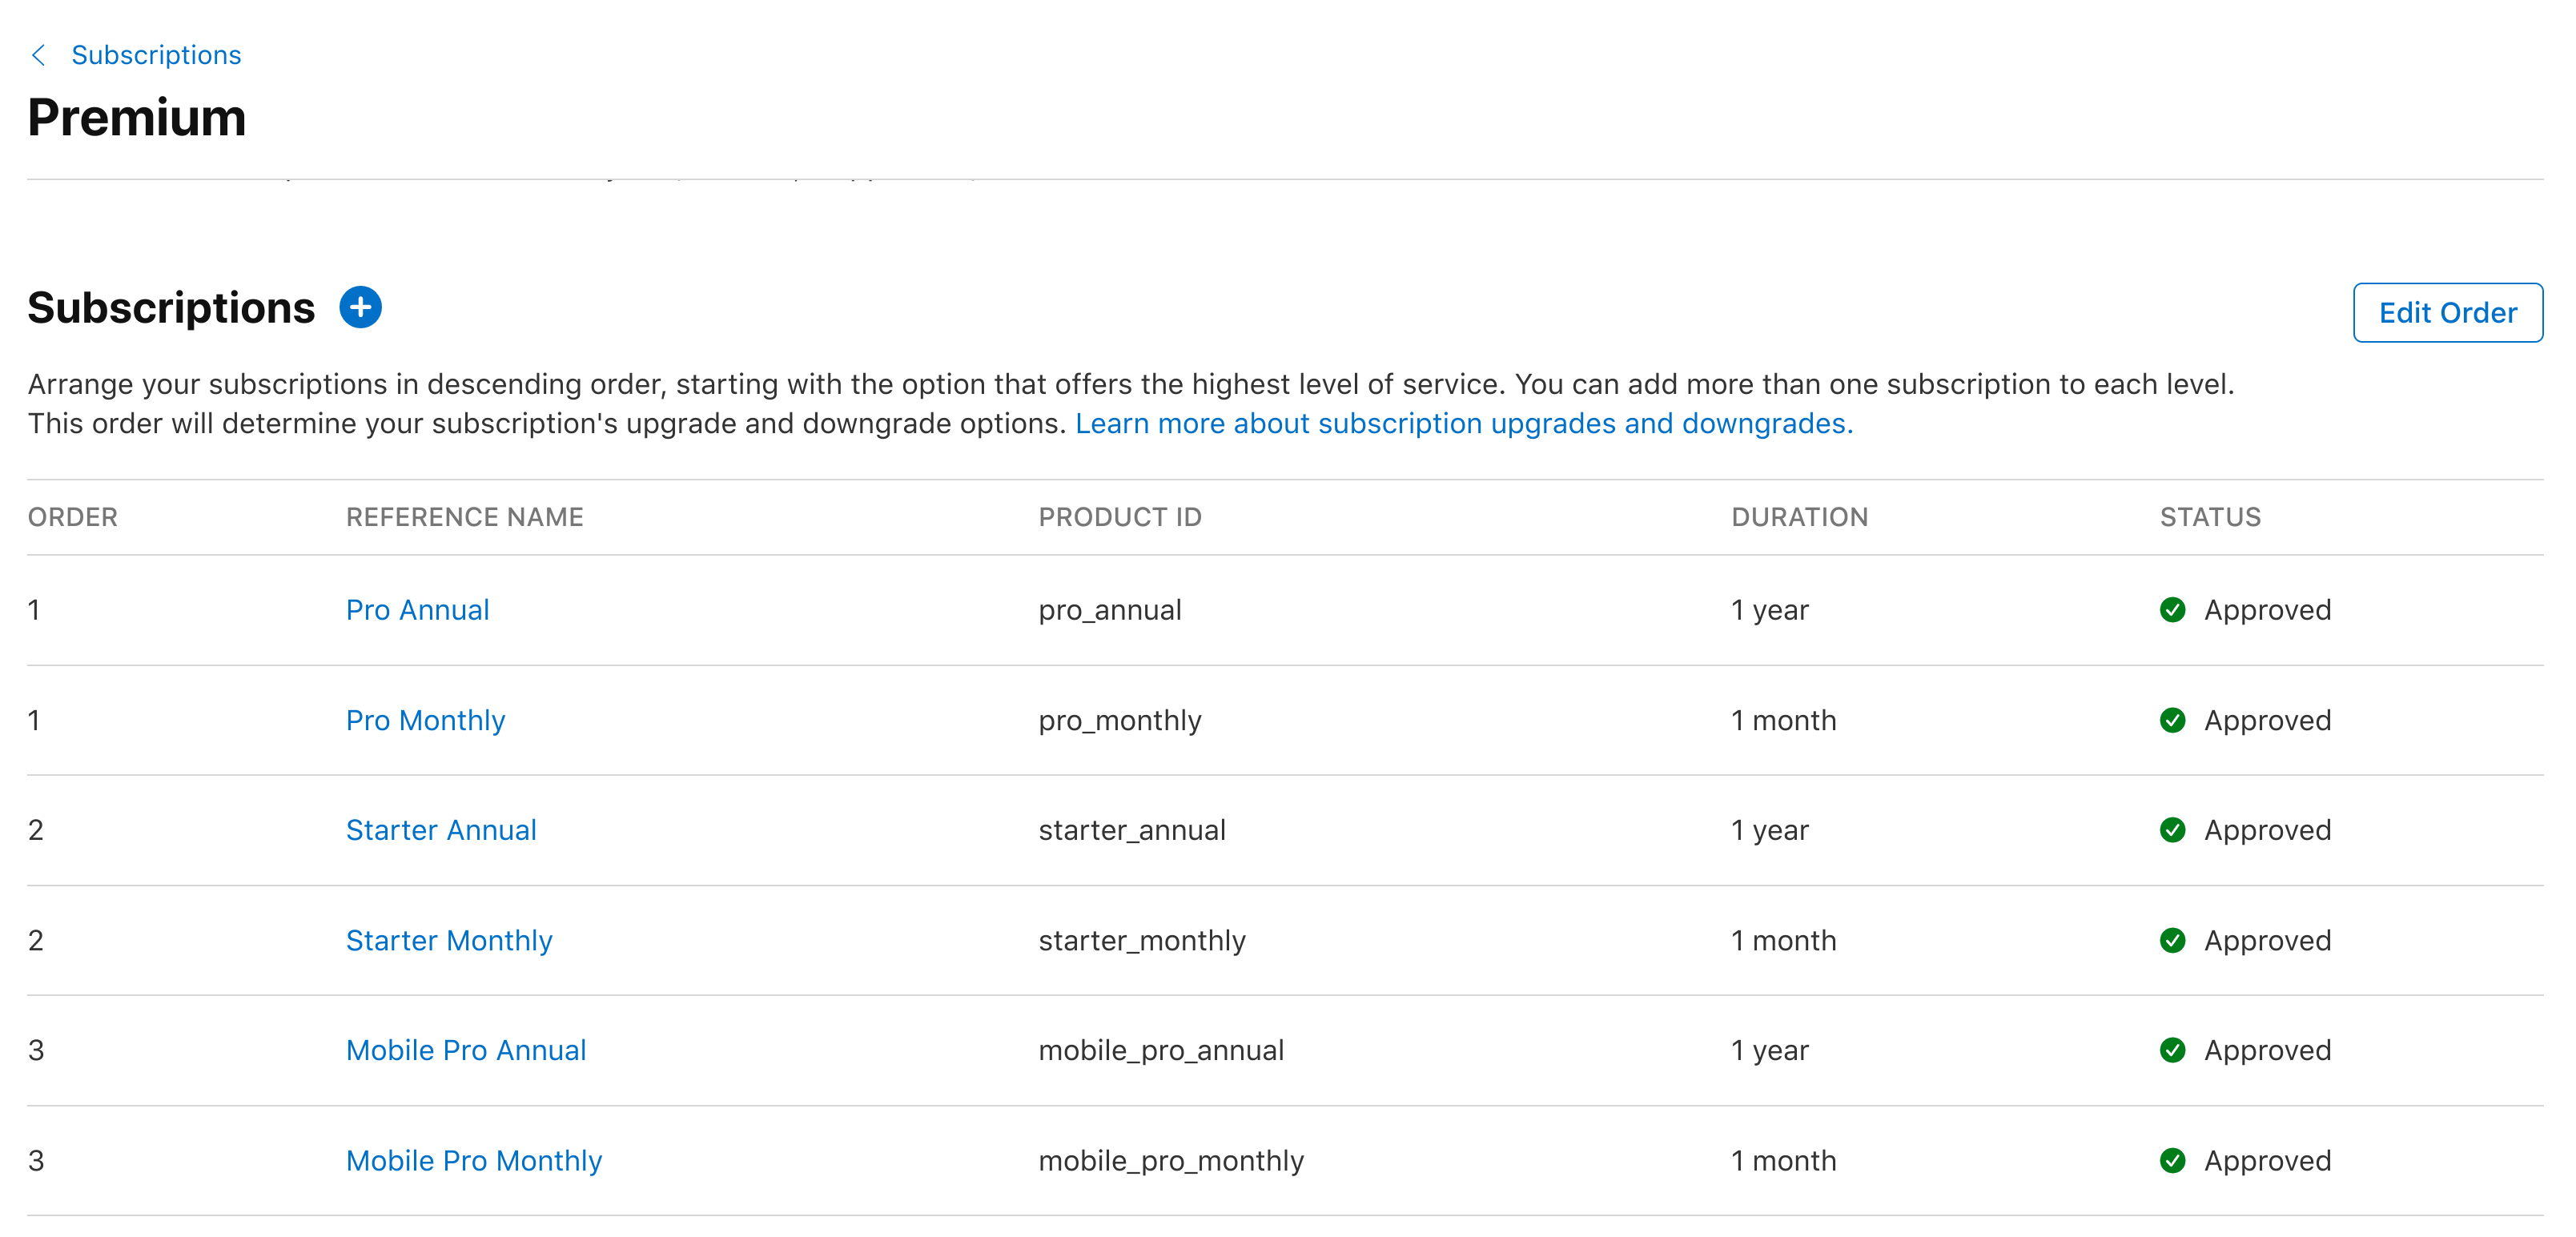Open Starter Annual reference name link
The height and width of the screenshot is (1237, 2576).
(441, 830)
